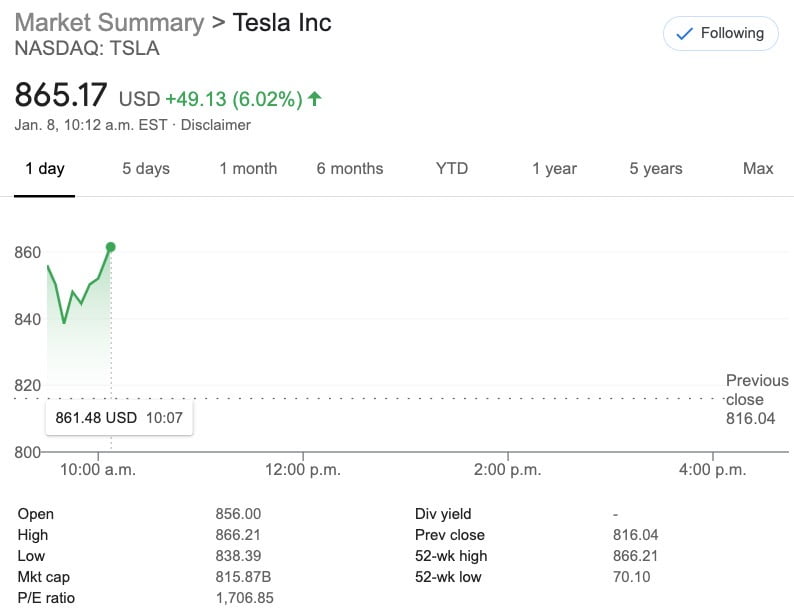View the 5 years chart range

(656, 169)
